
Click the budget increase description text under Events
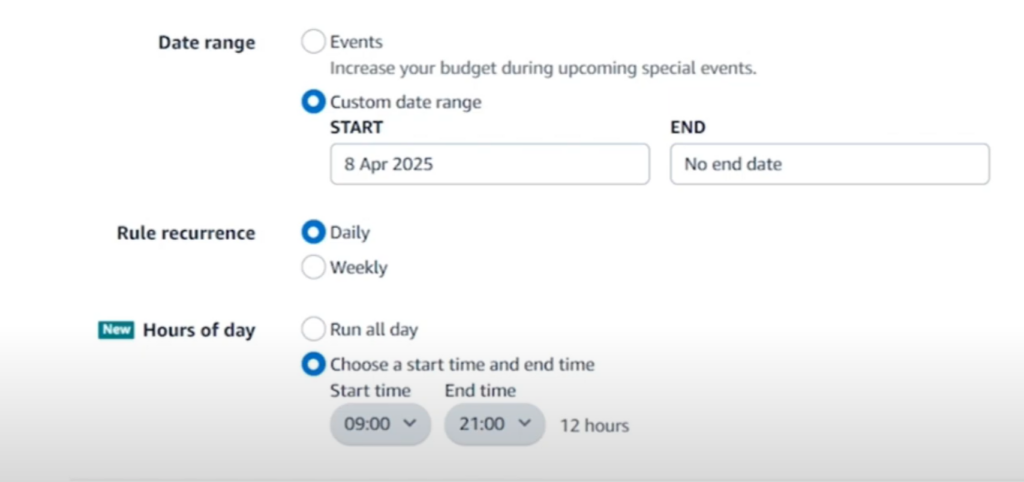(x=543, y=69)
